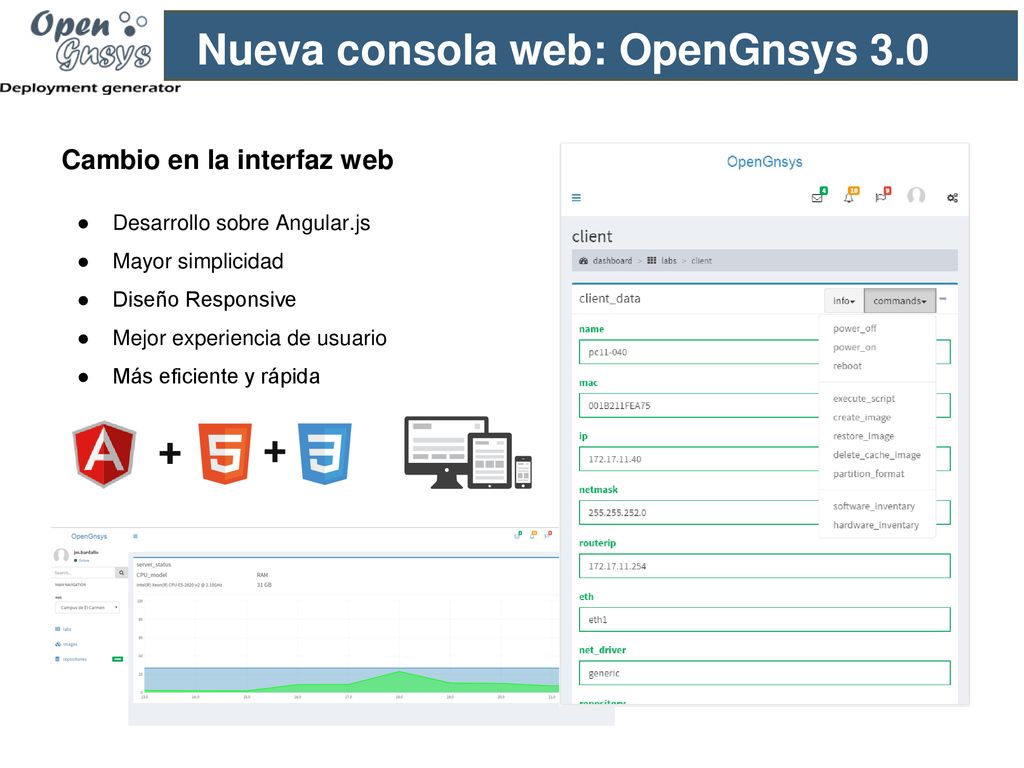The height and width of the screenshot is (768, 1024).
Task: Click the 'Diseño Responsive' bullet text
Action: pos(204,300)
